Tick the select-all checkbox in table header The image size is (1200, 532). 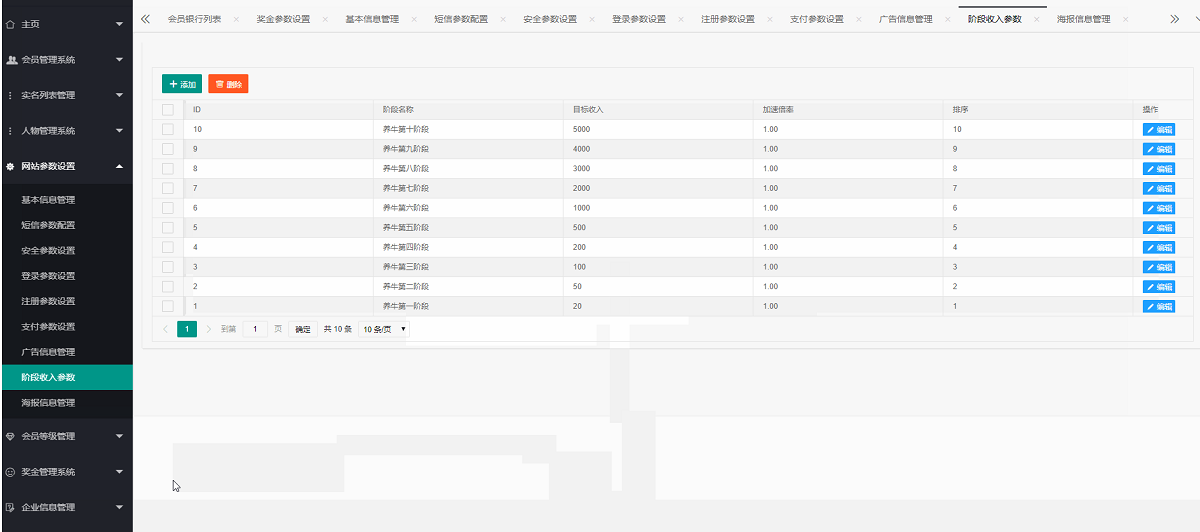(x=168, y=109)
